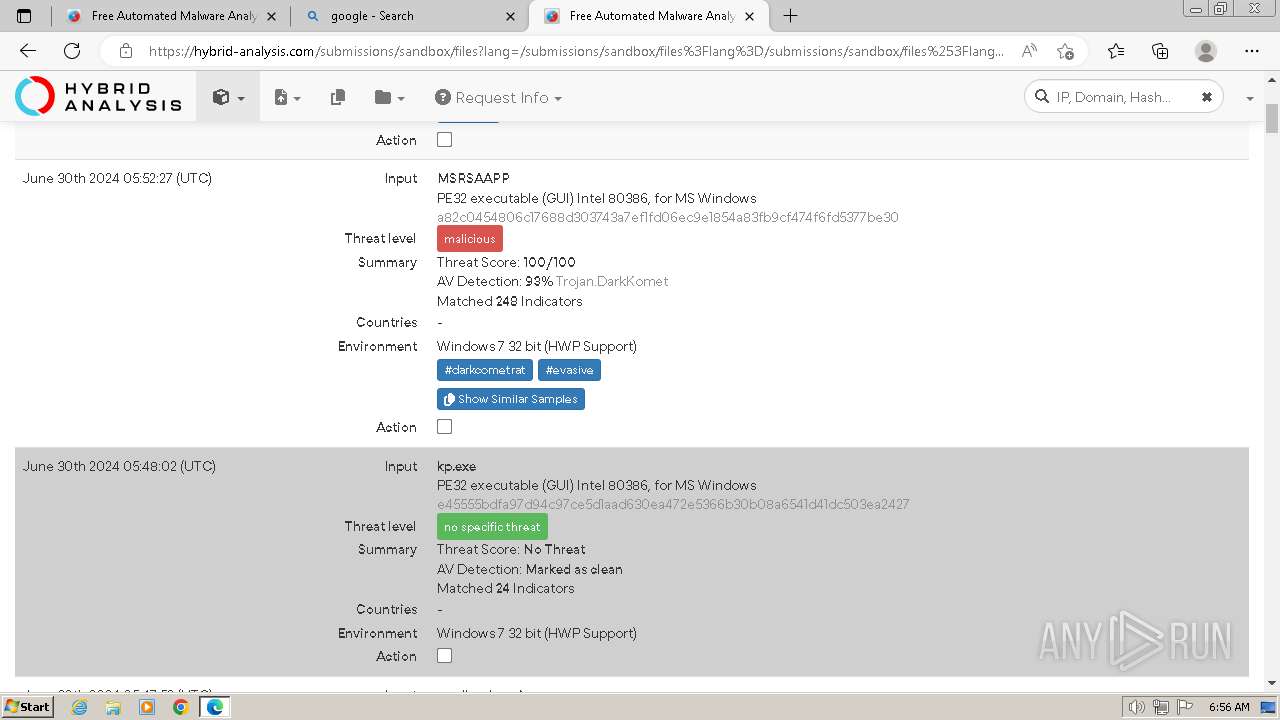Open the Collections icon in Edge toolbar
This screenshot has width=1280, height=720.
click(x=1160, y=51)
